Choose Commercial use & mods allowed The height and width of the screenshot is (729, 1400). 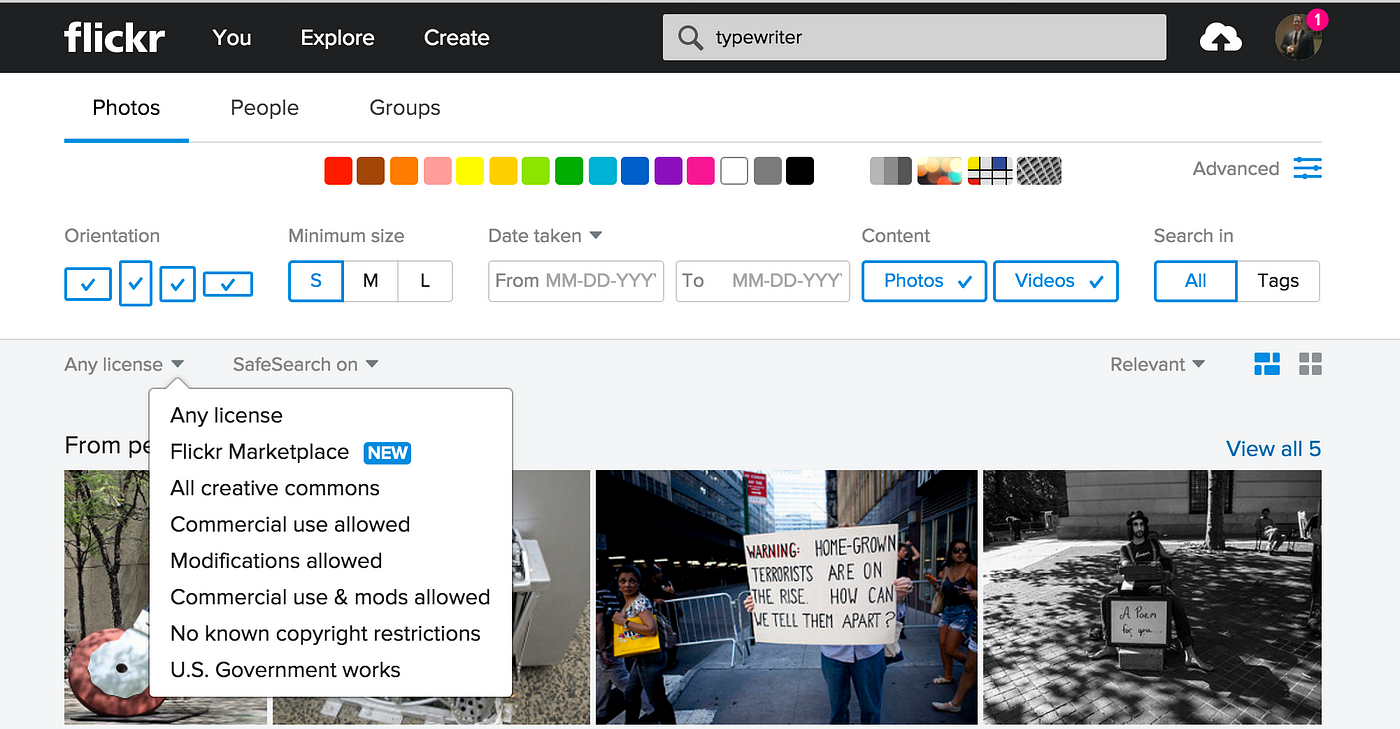330,597
